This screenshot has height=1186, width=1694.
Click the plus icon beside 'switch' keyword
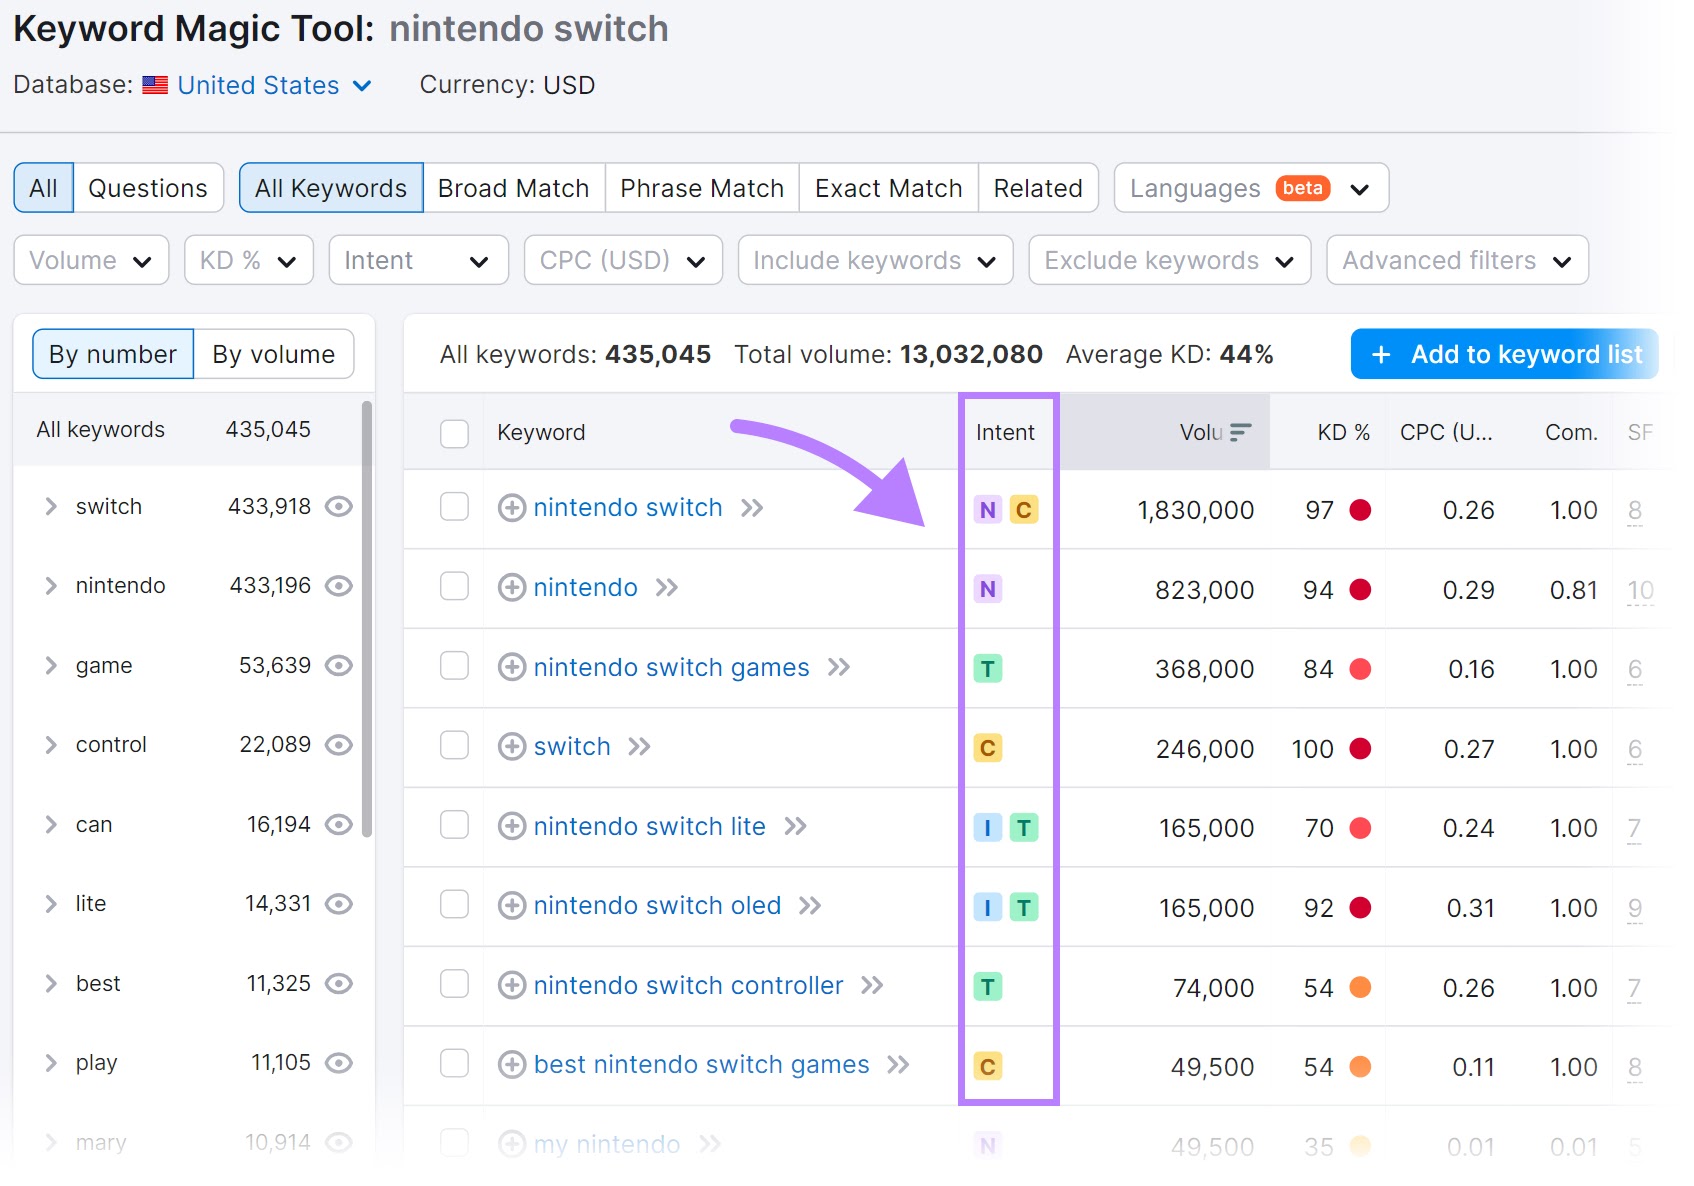coord(512,747)
